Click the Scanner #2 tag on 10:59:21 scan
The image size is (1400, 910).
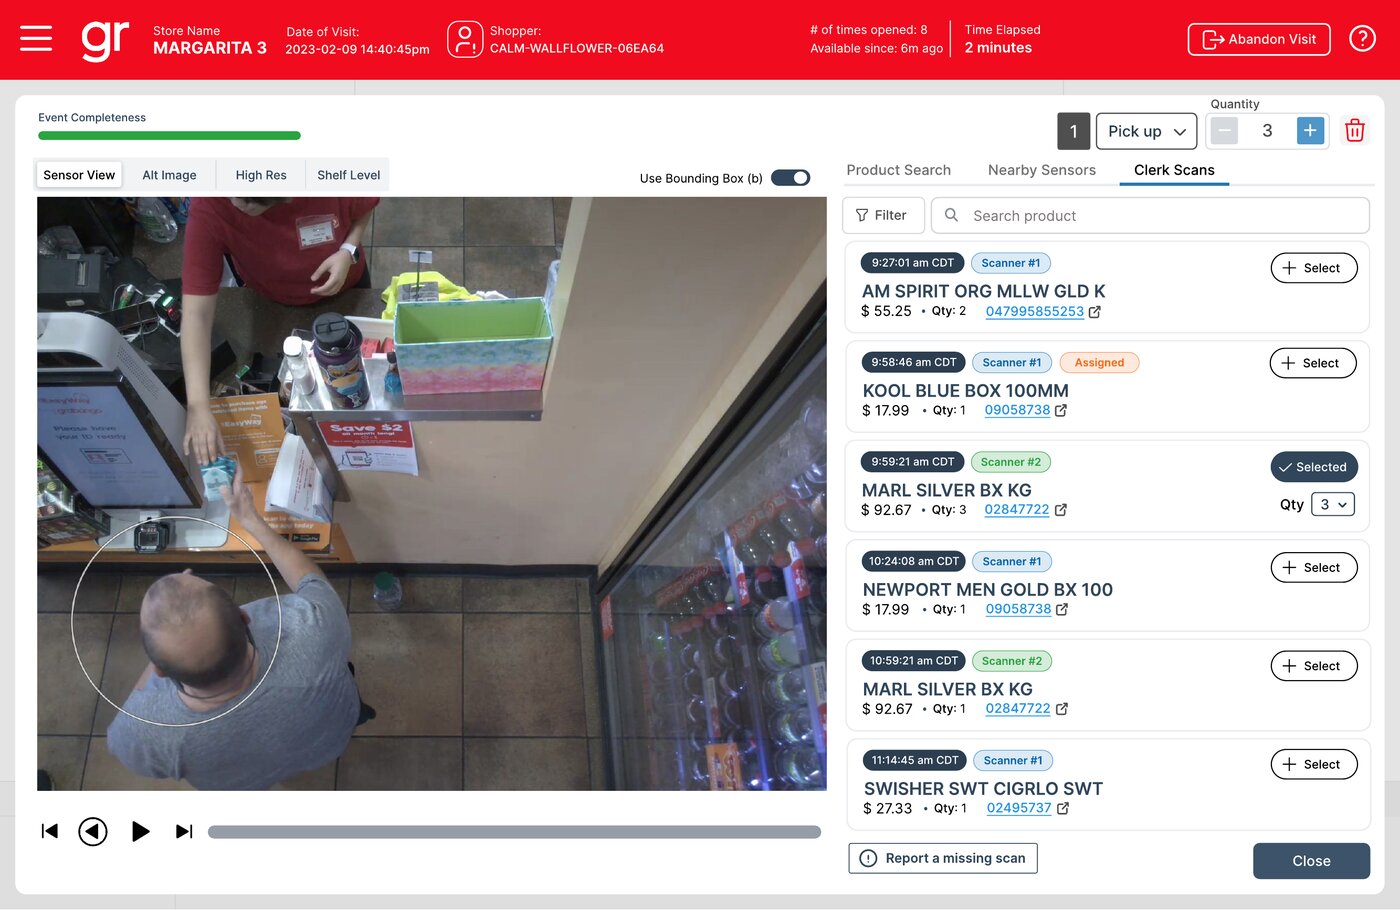pos(1012,661)
